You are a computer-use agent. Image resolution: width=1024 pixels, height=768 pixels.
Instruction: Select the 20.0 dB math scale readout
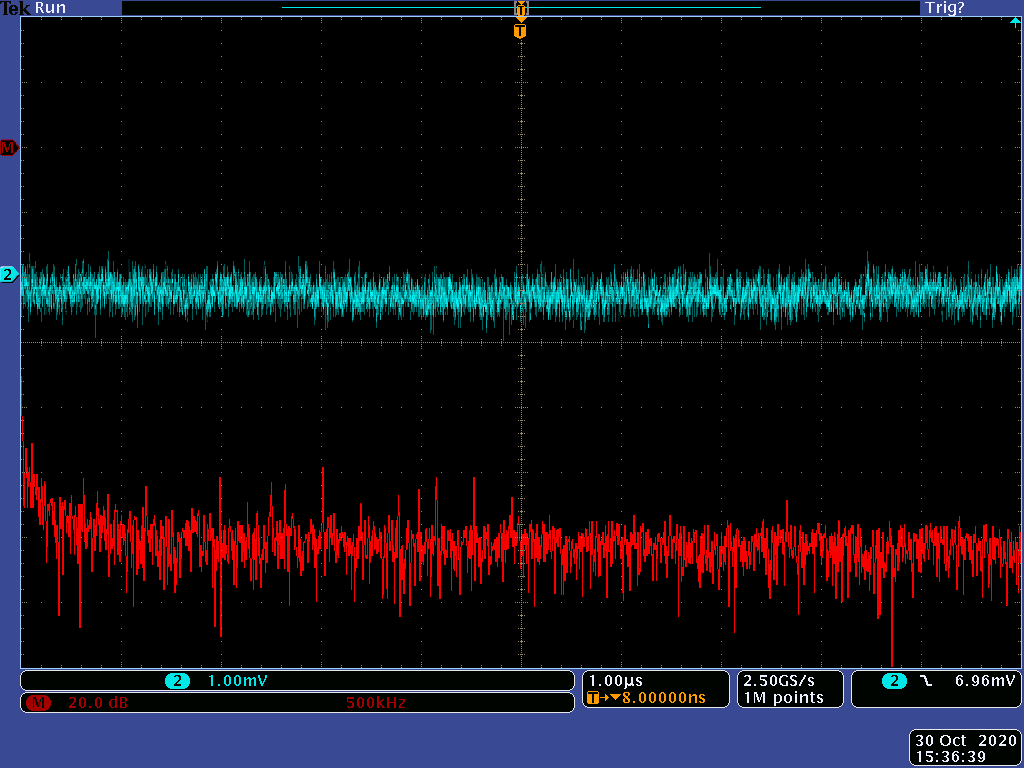97,703
